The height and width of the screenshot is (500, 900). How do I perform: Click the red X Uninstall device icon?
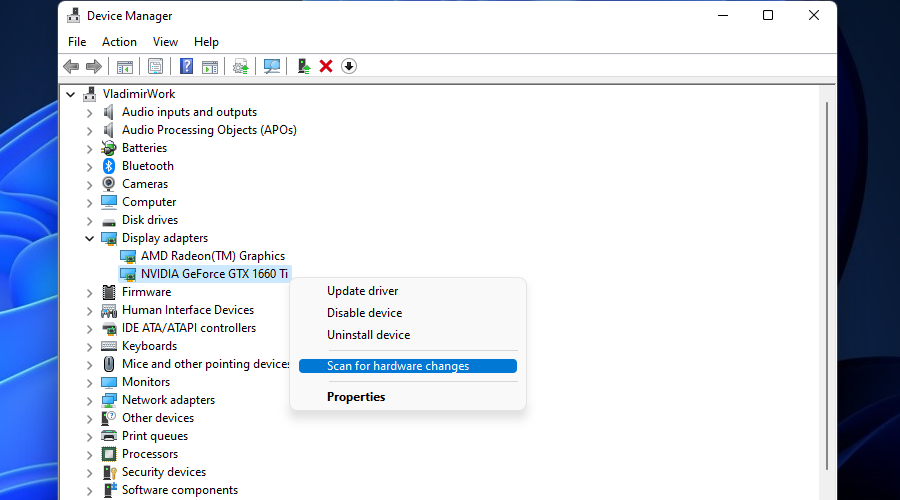326,67
